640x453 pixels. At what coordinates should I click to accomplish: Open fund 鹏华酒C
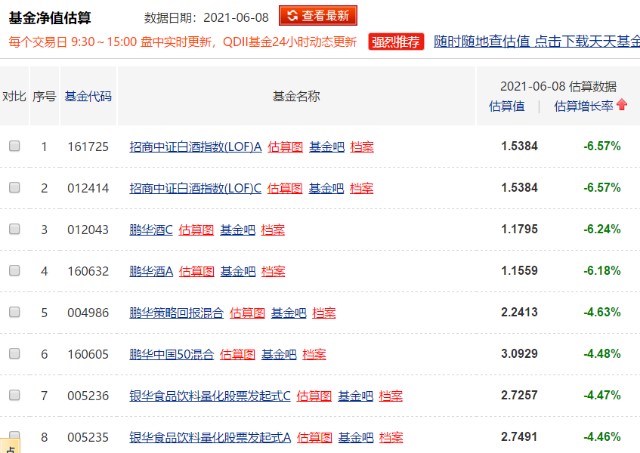pyautogui.click(x=151, y=230)
